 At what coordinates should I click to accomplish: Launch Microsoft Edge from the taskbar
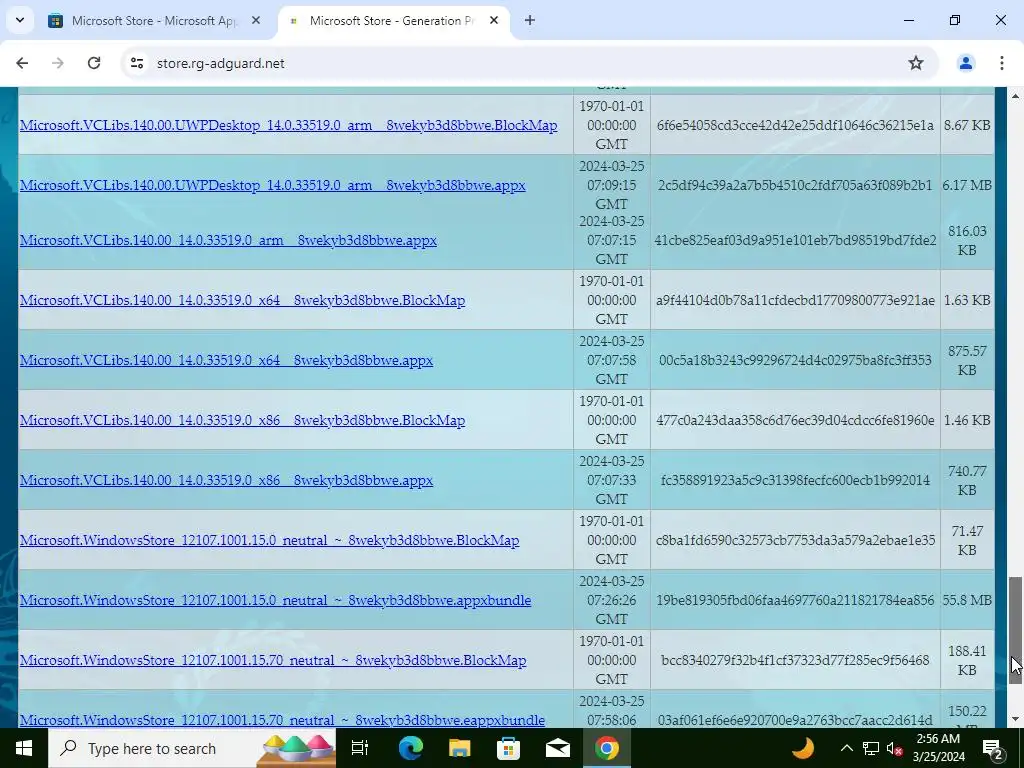411,748
